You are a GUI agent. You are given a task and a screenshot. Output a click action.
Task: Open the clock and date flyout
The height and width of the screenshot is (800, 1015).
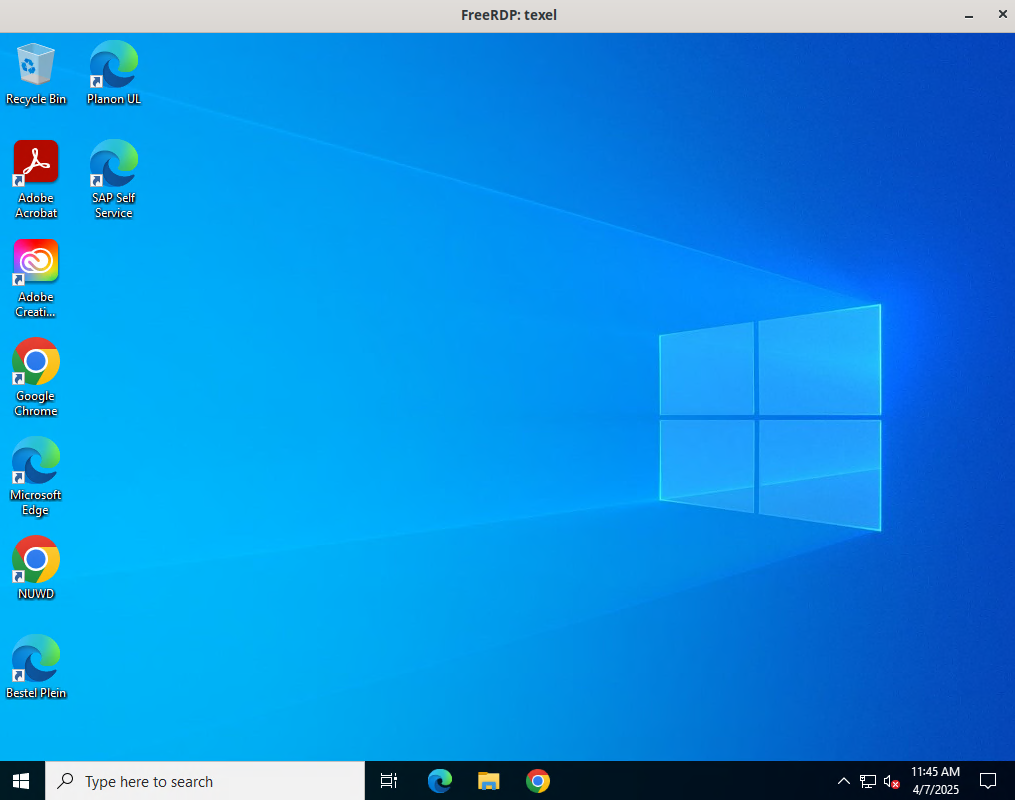pos(935,781)
